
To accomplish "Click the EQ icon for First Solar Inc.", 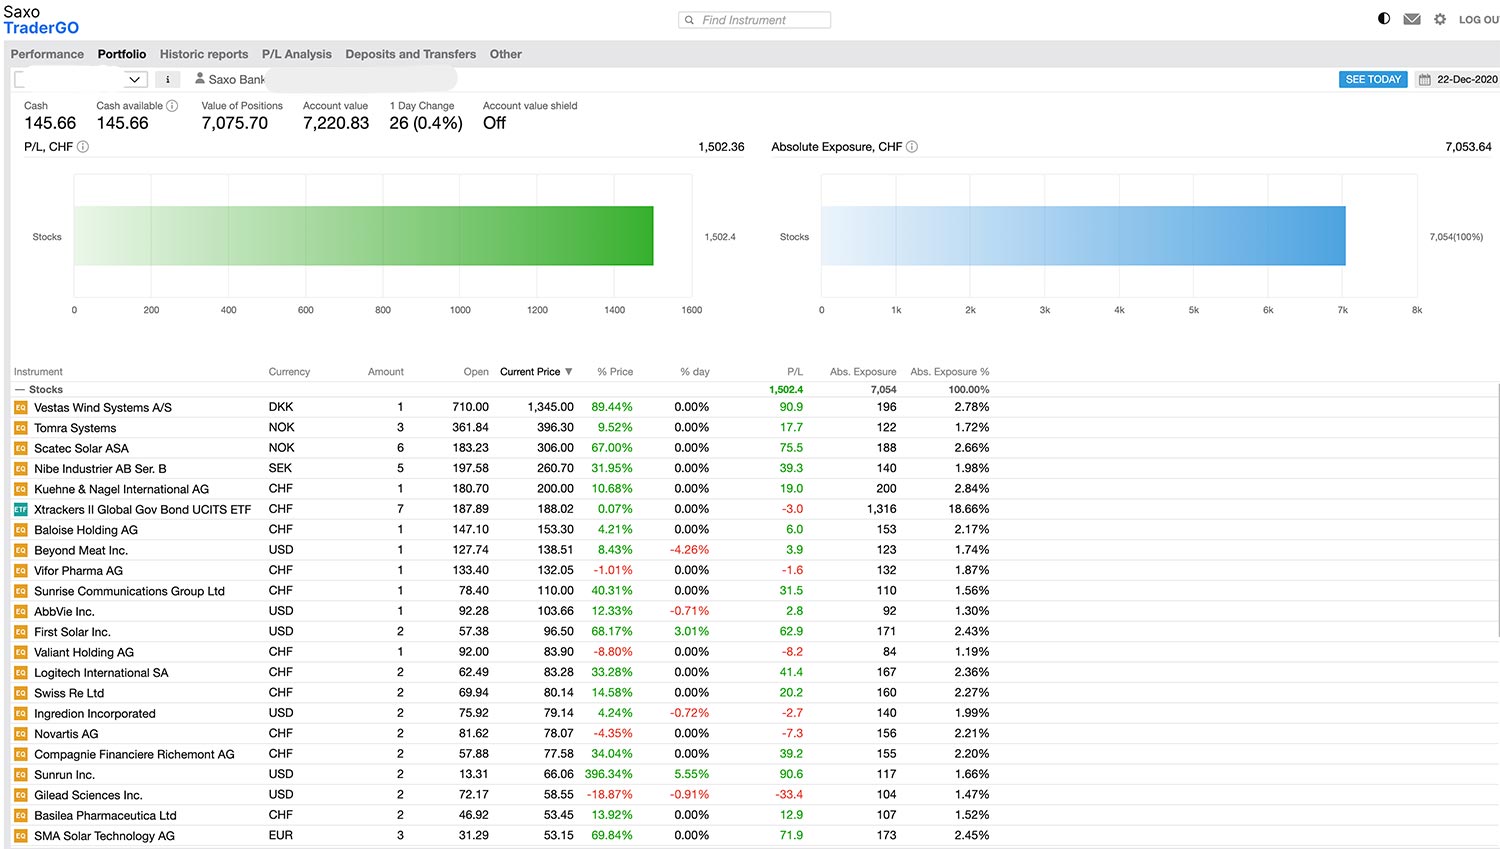I will coord(20,632).
